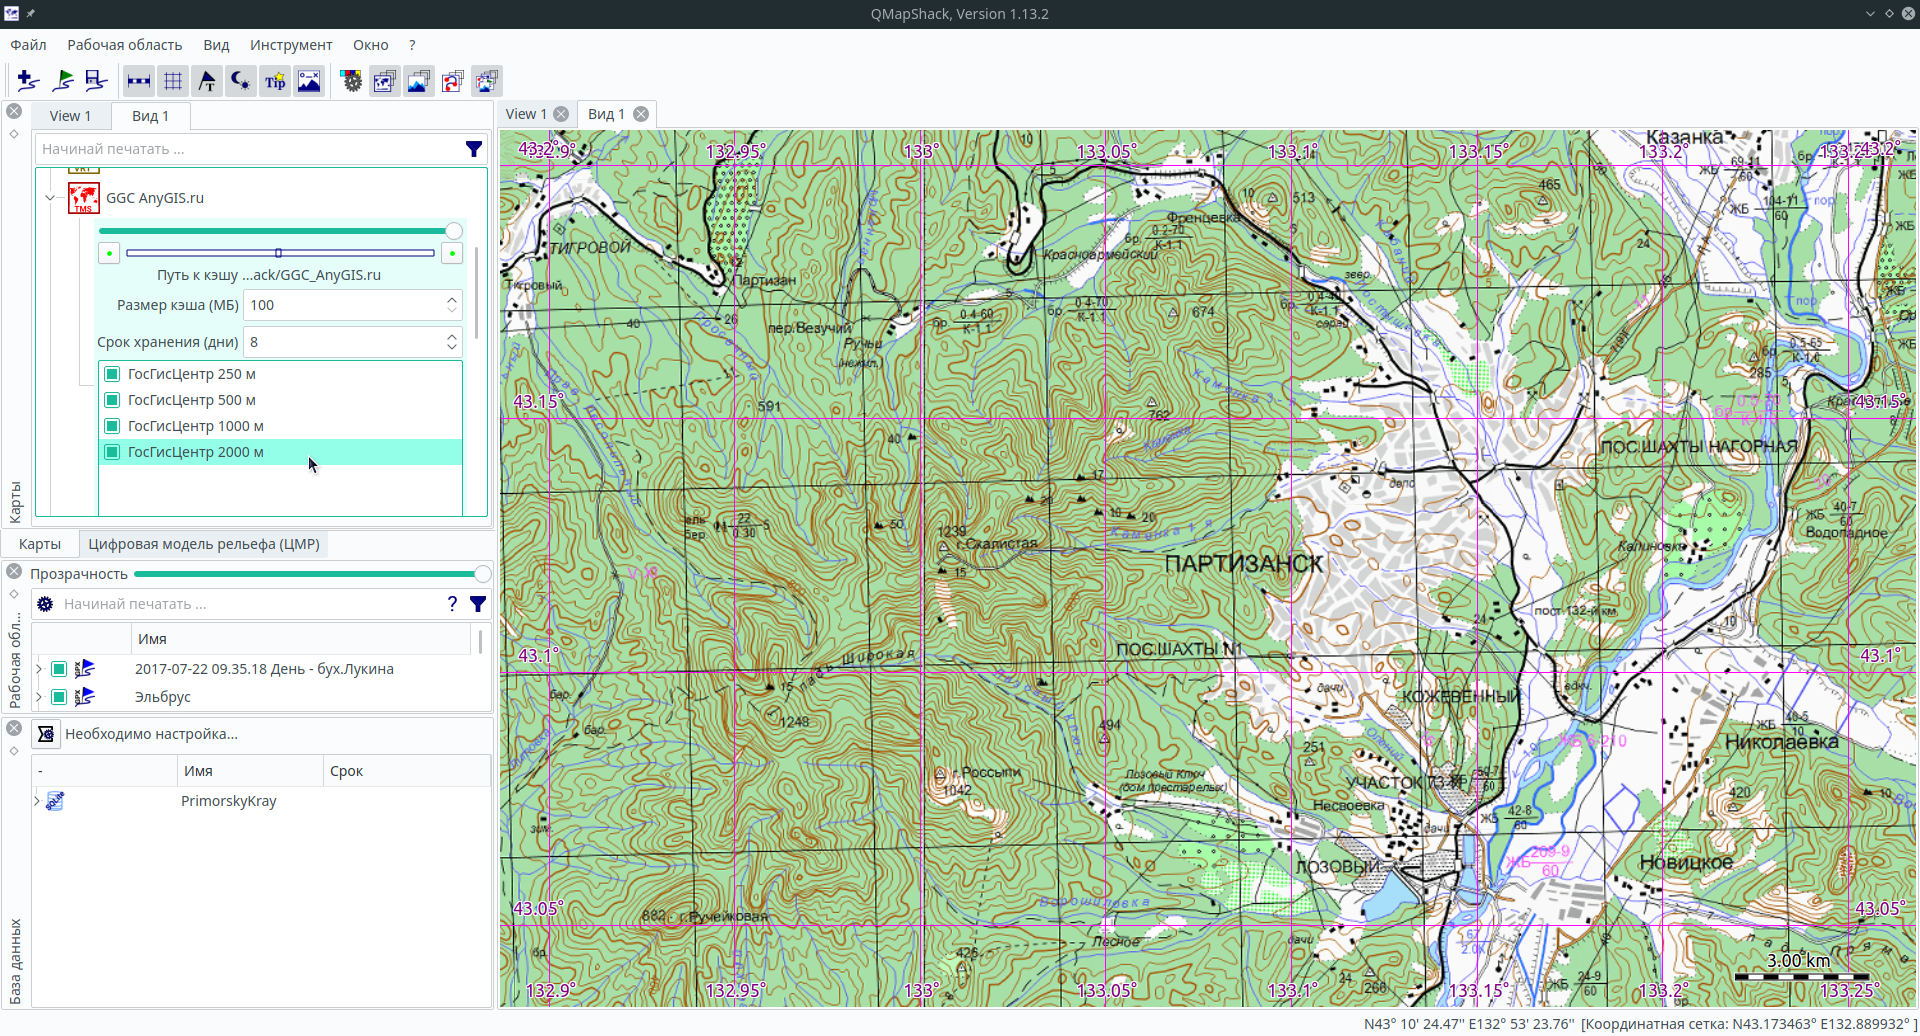Open the colored gear setup icon
The width and height of the screenshot is (1920, 1036).
coord(351,81)
